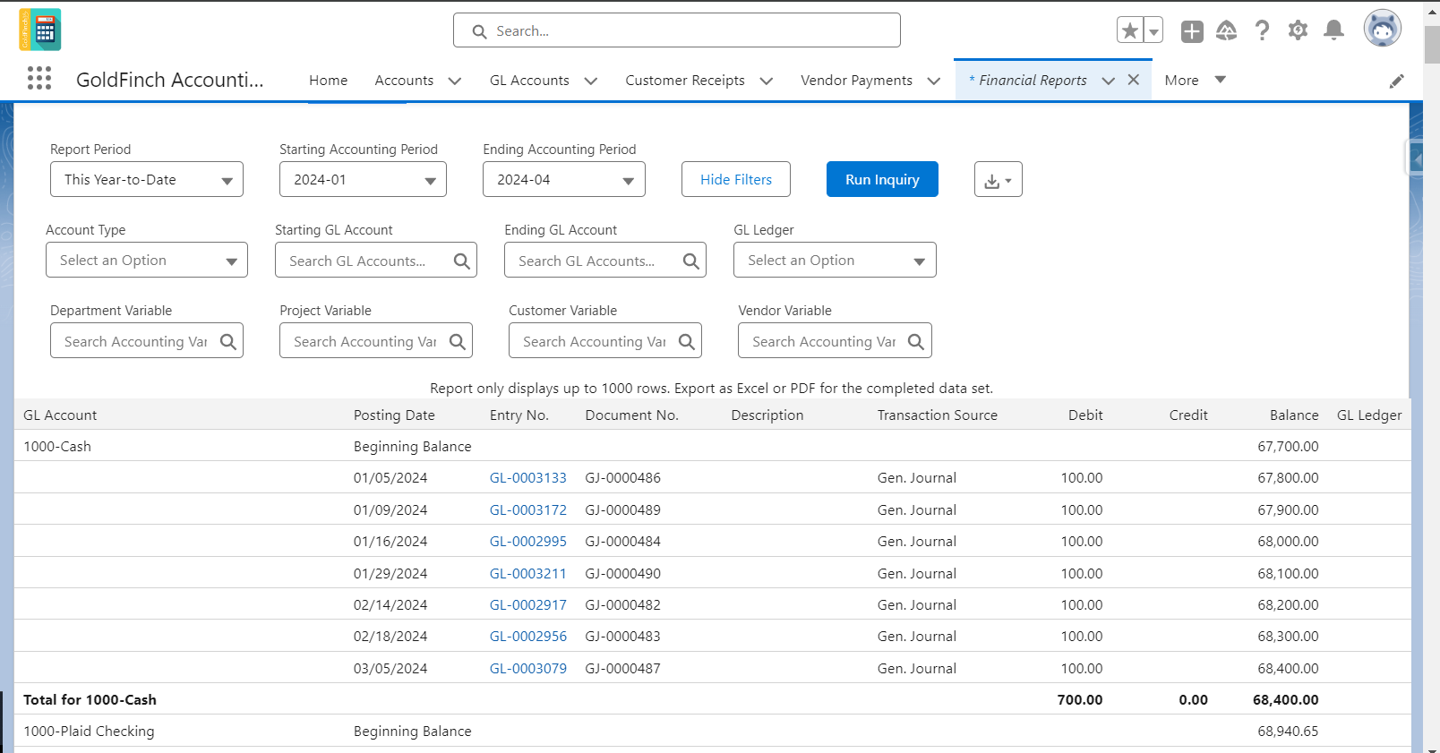Click the search magnifier in Starting GL Account
This screenshot has height=753, width=1440.
[x=462, y=261]
